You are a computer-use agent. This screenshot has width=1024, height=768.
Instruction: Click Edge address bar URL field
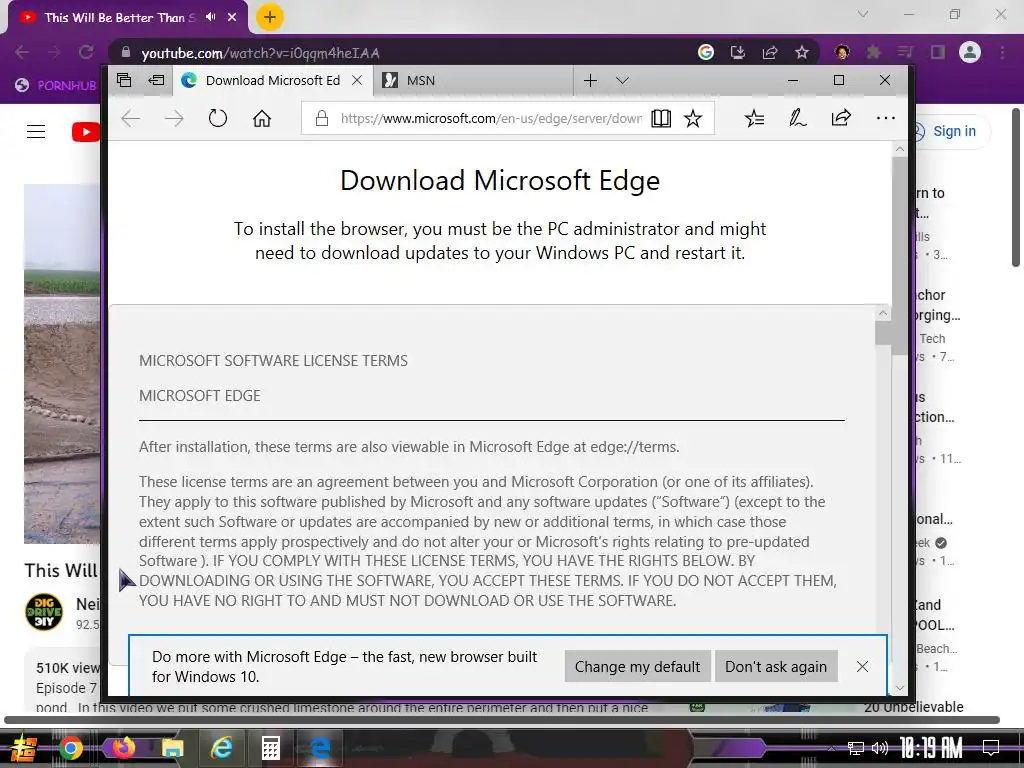[x=491, y=118]
